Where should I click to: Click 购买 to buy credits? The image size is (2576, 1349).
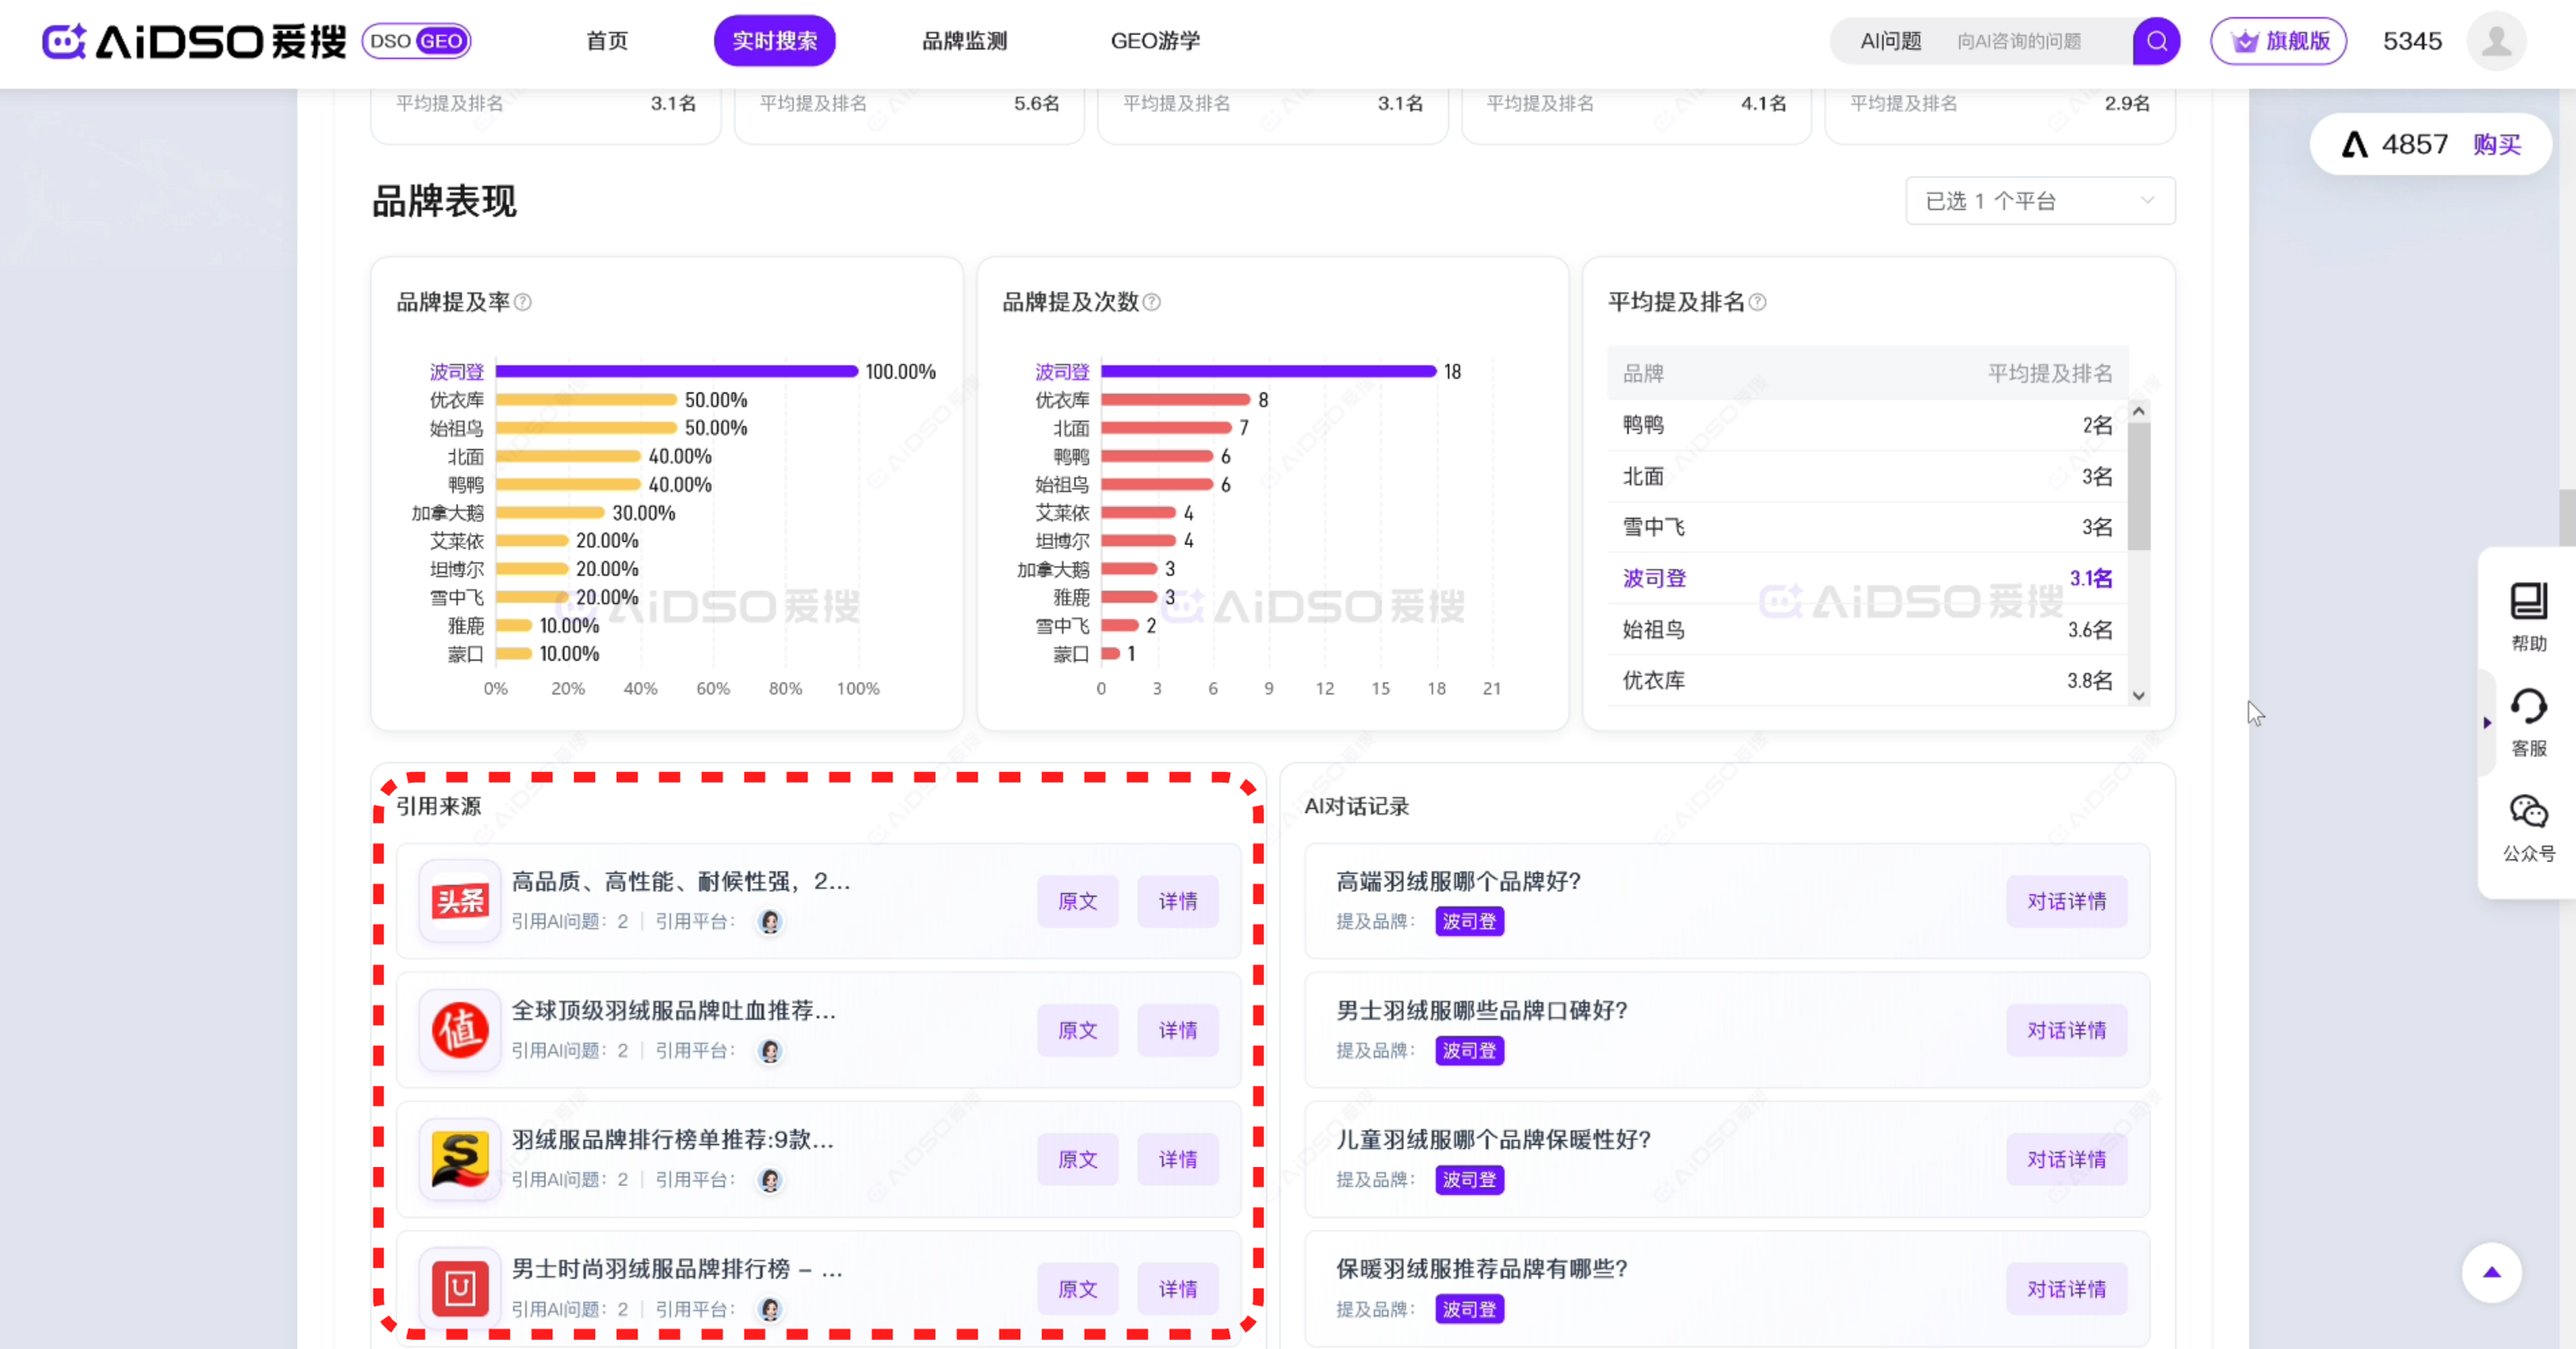tap(2497, 145)
